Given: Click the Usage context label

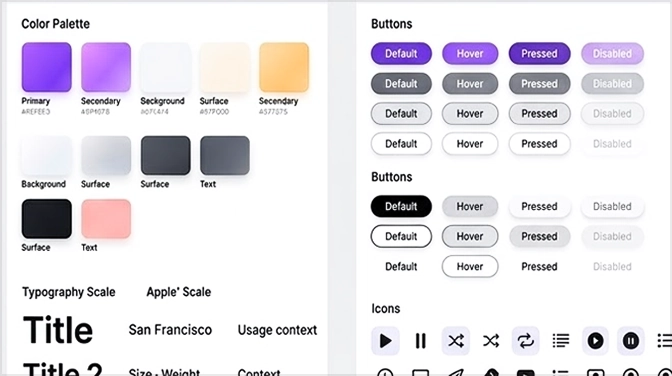Looking at the screenshot, I should (x=277, y=330).
